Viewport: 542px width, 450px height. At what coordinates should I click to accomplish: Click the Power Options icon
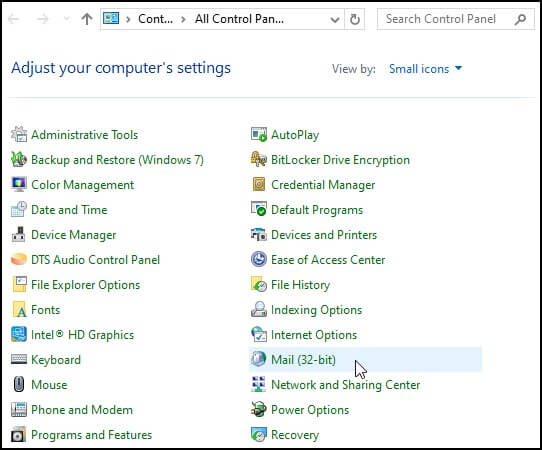[259, 410]
